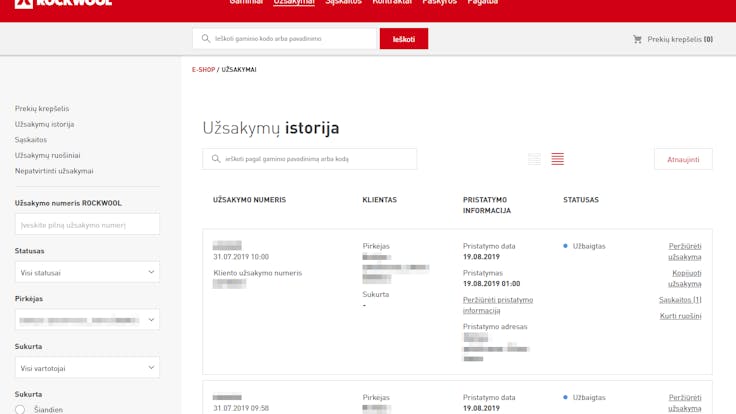Screen dimensions: 736x414
Task: Click the magnifier icon in order history search
Action: pyautogui.click(x=215, y=159)
